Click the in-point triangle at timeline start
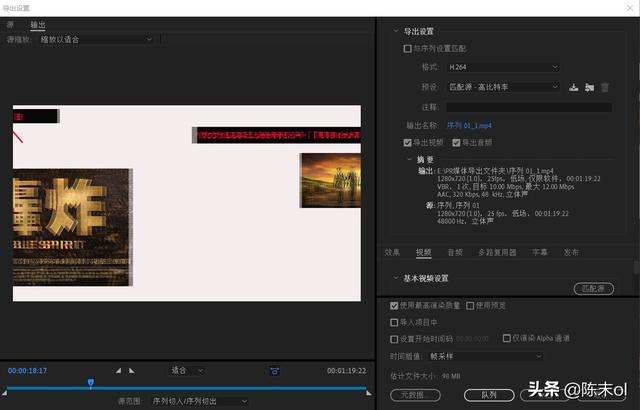The height and width of the screenshot is (410, 640). coord(4,393)
